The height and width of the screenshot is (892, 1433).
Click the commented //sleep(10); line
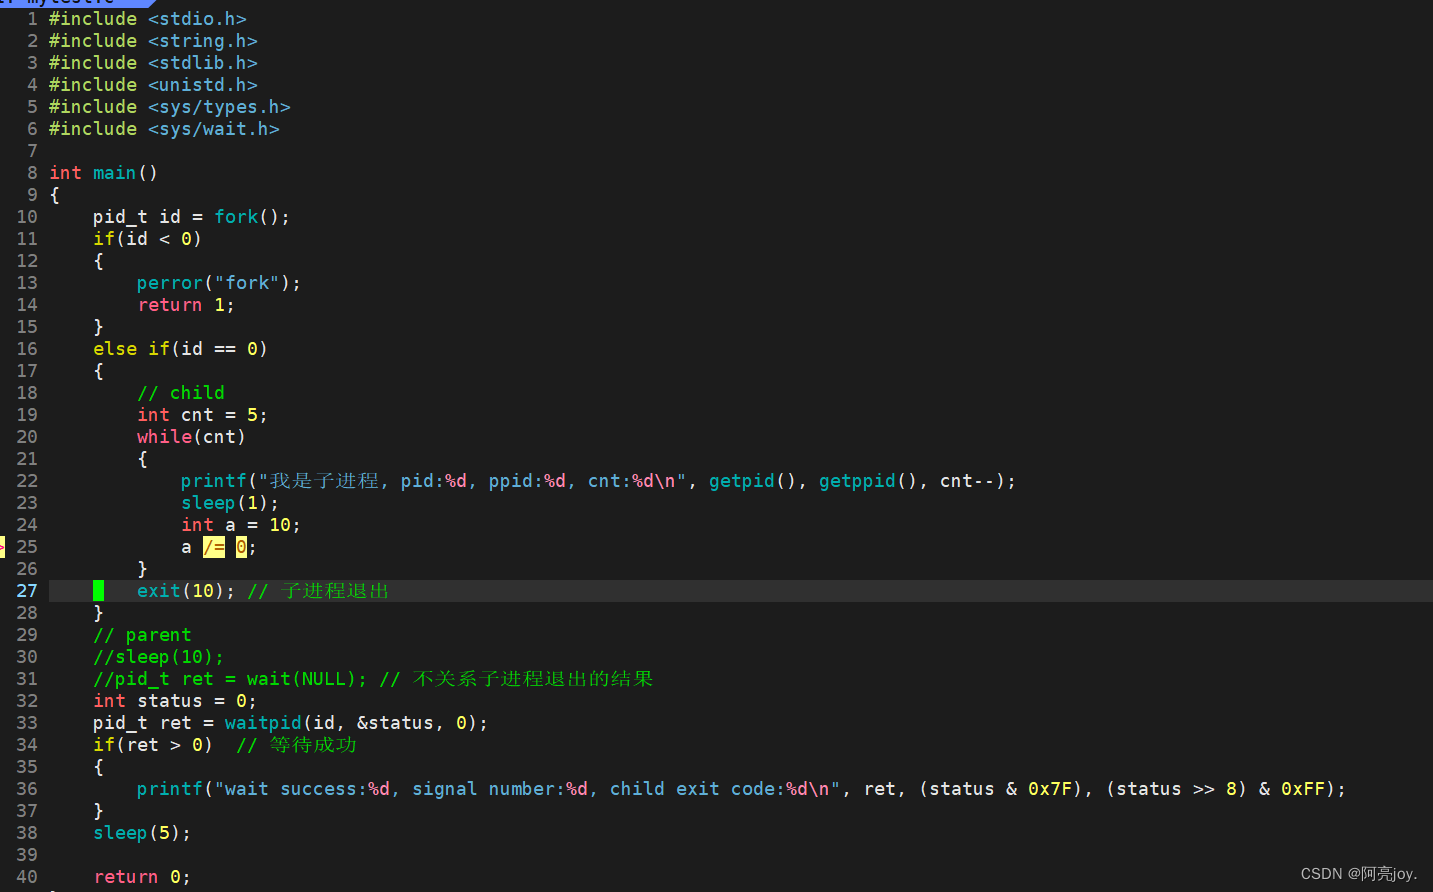[159, 657]
